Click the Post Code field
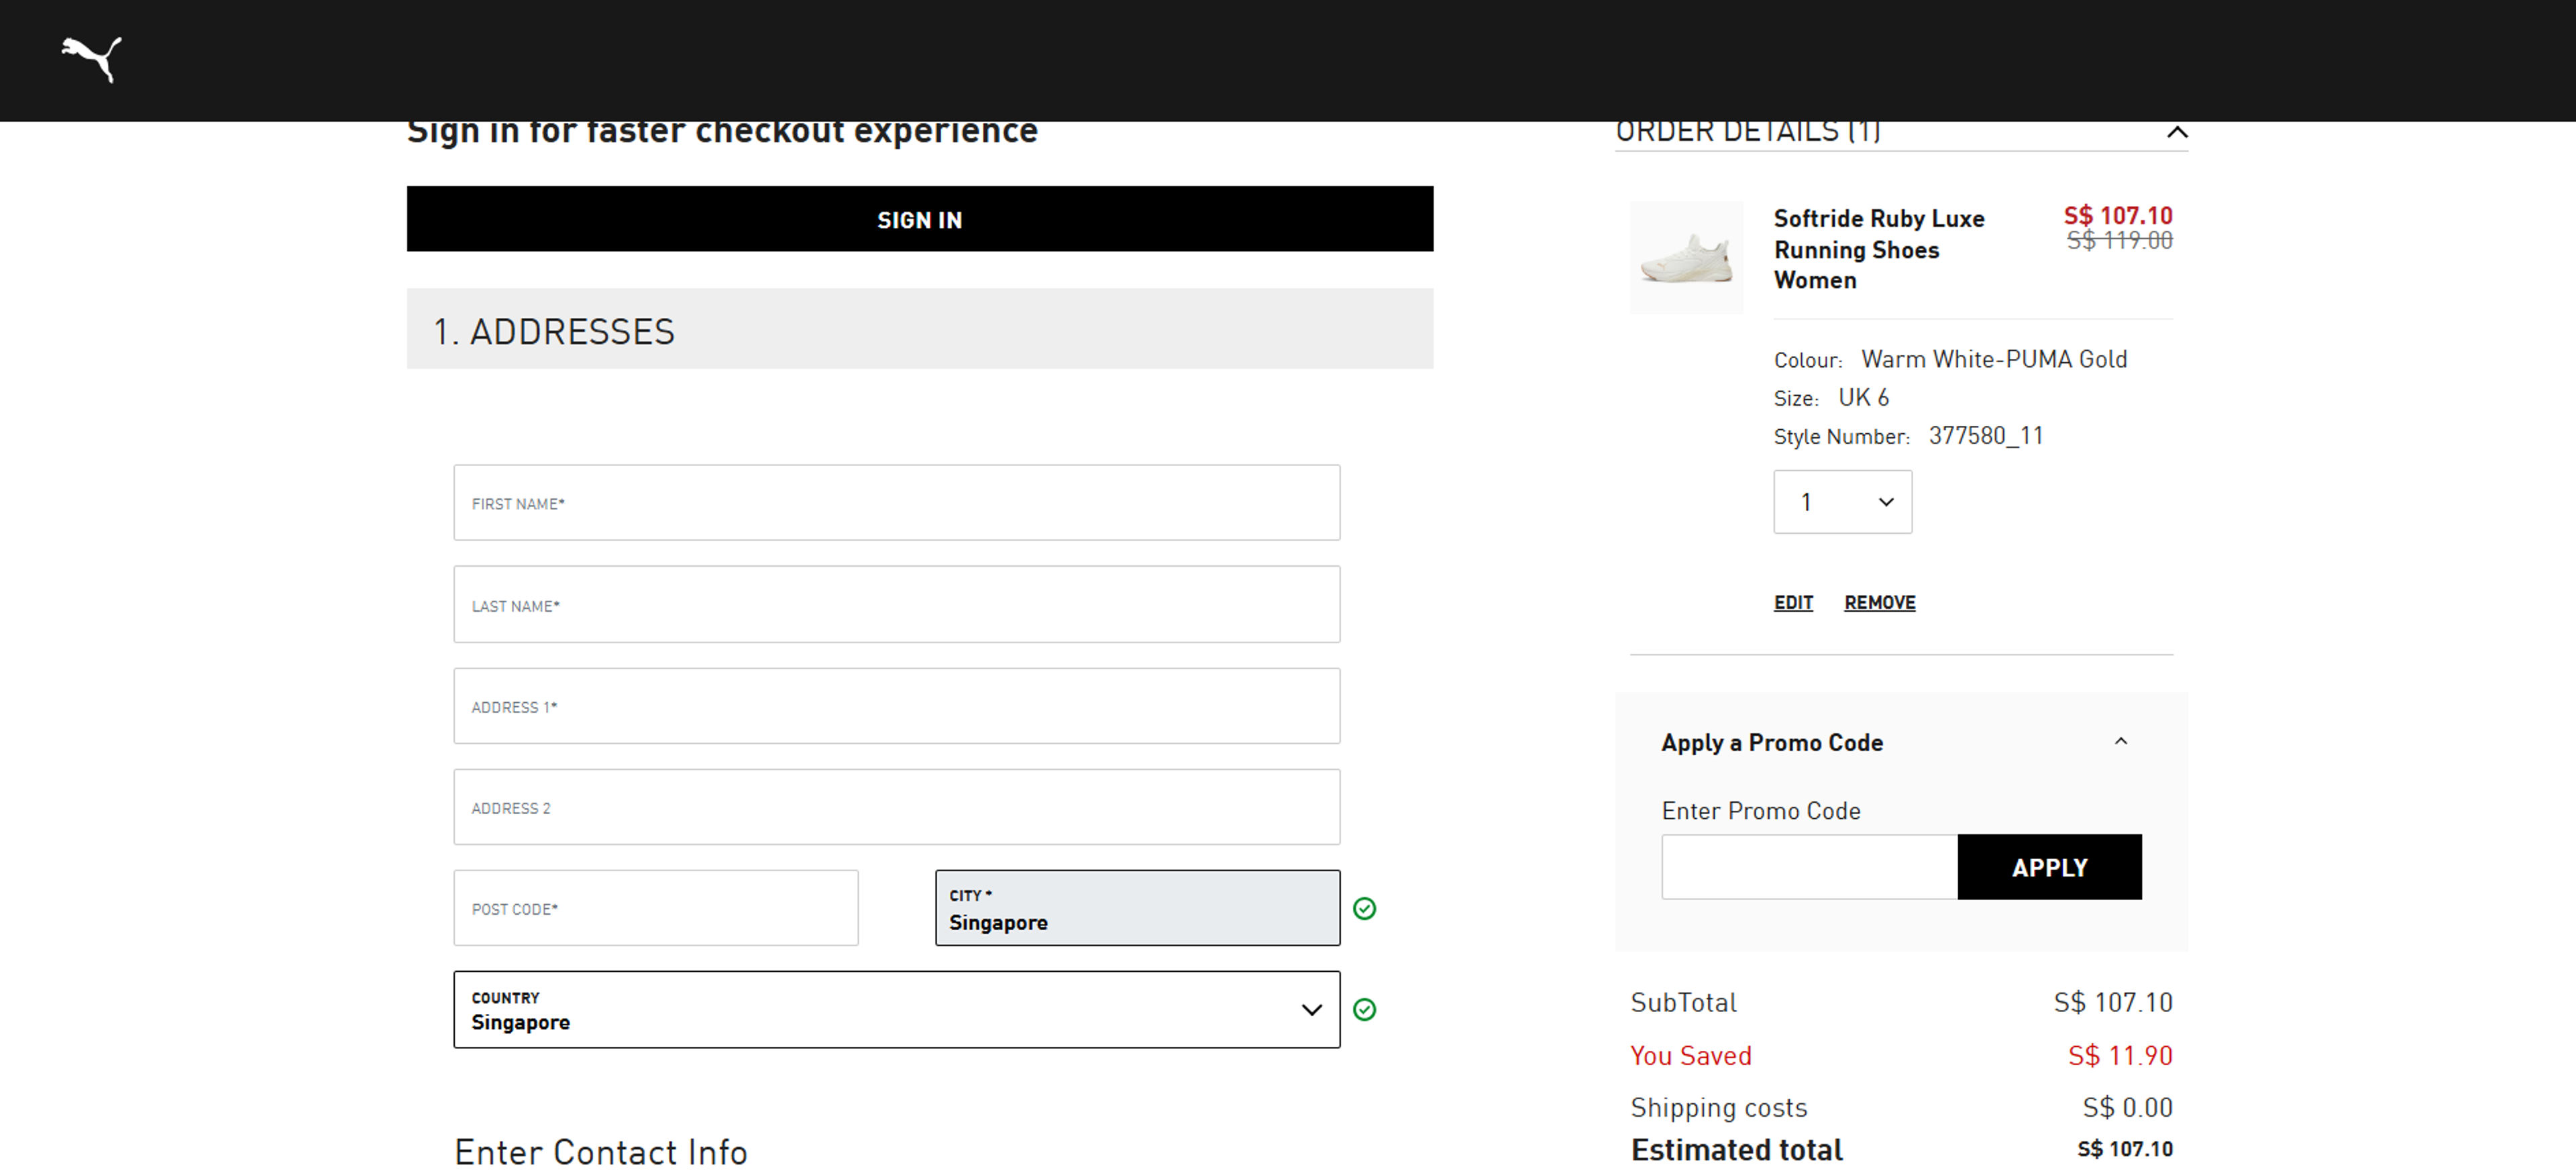Image resolution: width=2576 pixels, height=1175 pixels. [656, 908]
